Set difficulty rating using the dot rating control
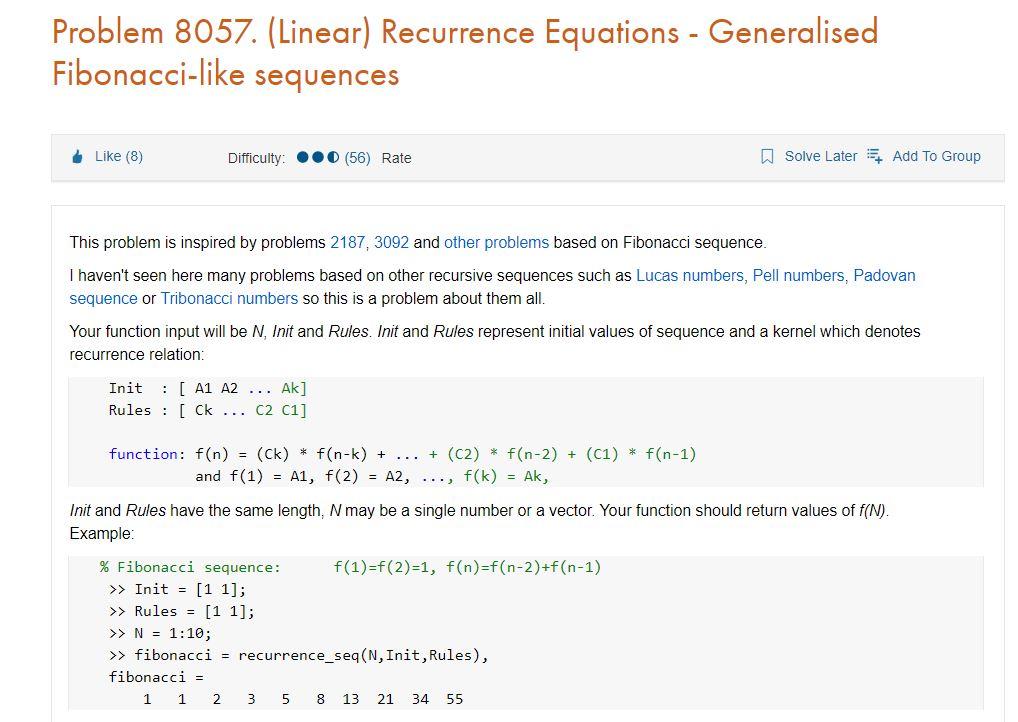 [317, 156]
